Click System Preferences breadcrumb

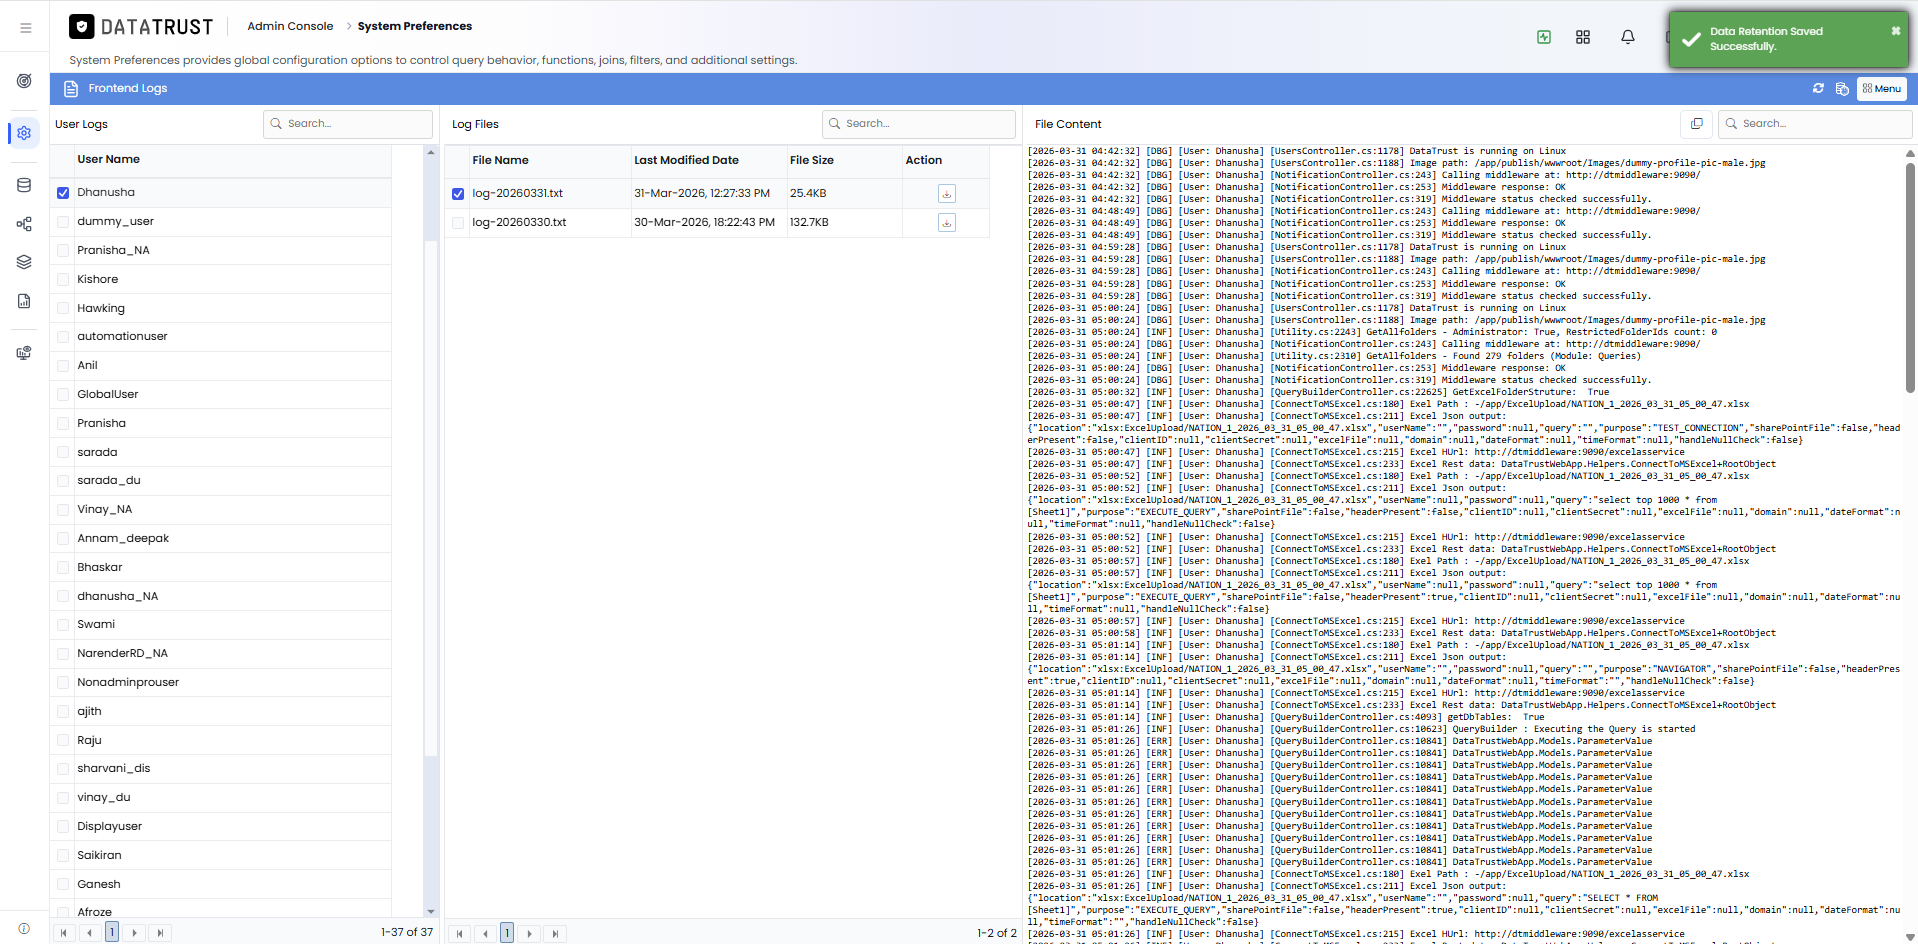coord(415,26)
